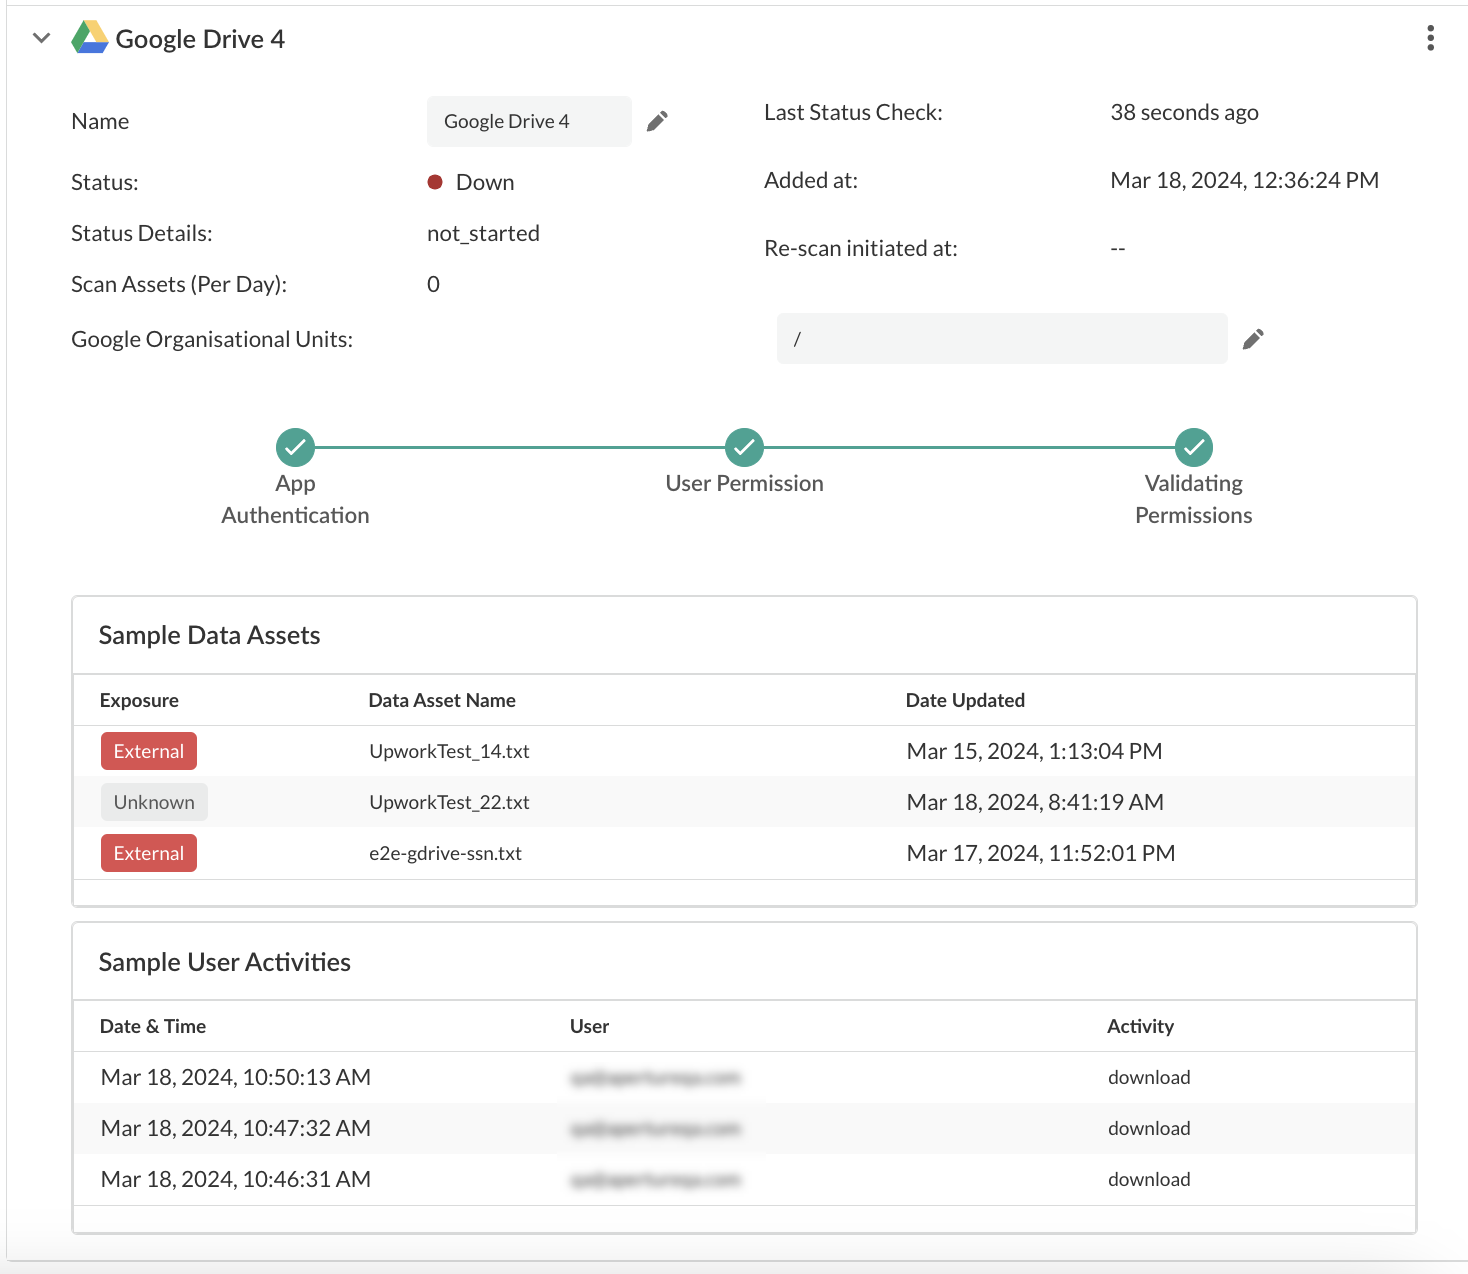Click the User Permission checkmark step
Image resolution: width=1468 pixels, height=1274 pixels.
(x=744, y=448)
